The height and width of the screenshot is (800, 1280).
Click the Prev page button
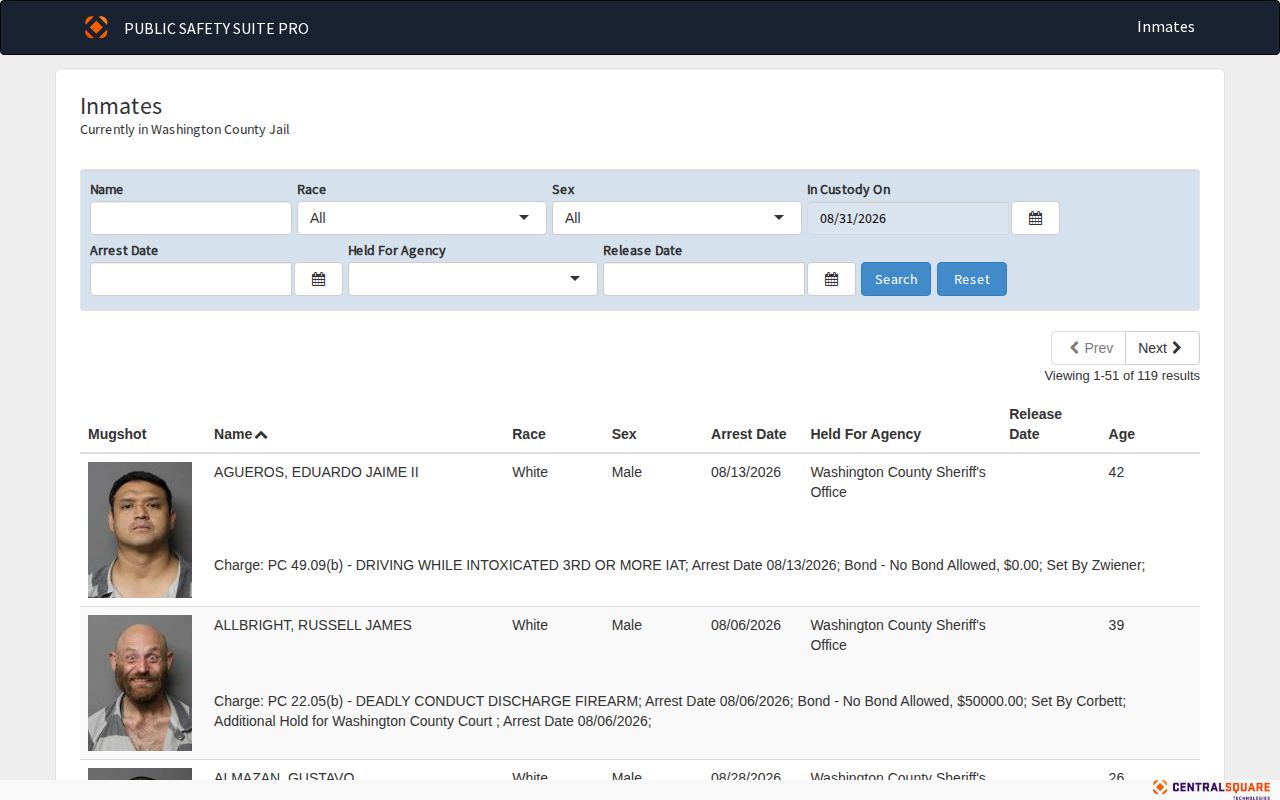pyautogui.click(x=1088, y=348)
